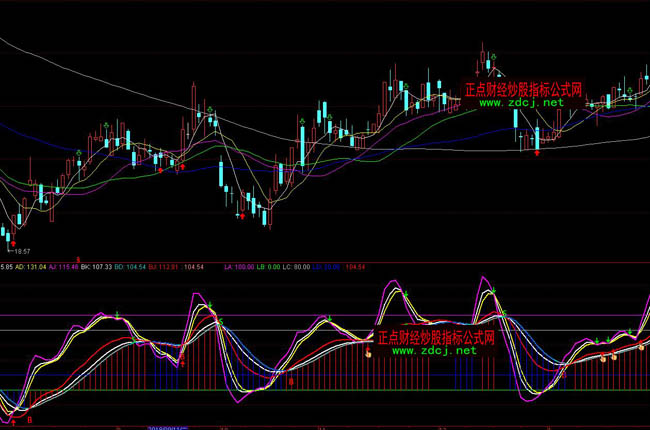Click the green LB: 0.00 parameter label

269,267
